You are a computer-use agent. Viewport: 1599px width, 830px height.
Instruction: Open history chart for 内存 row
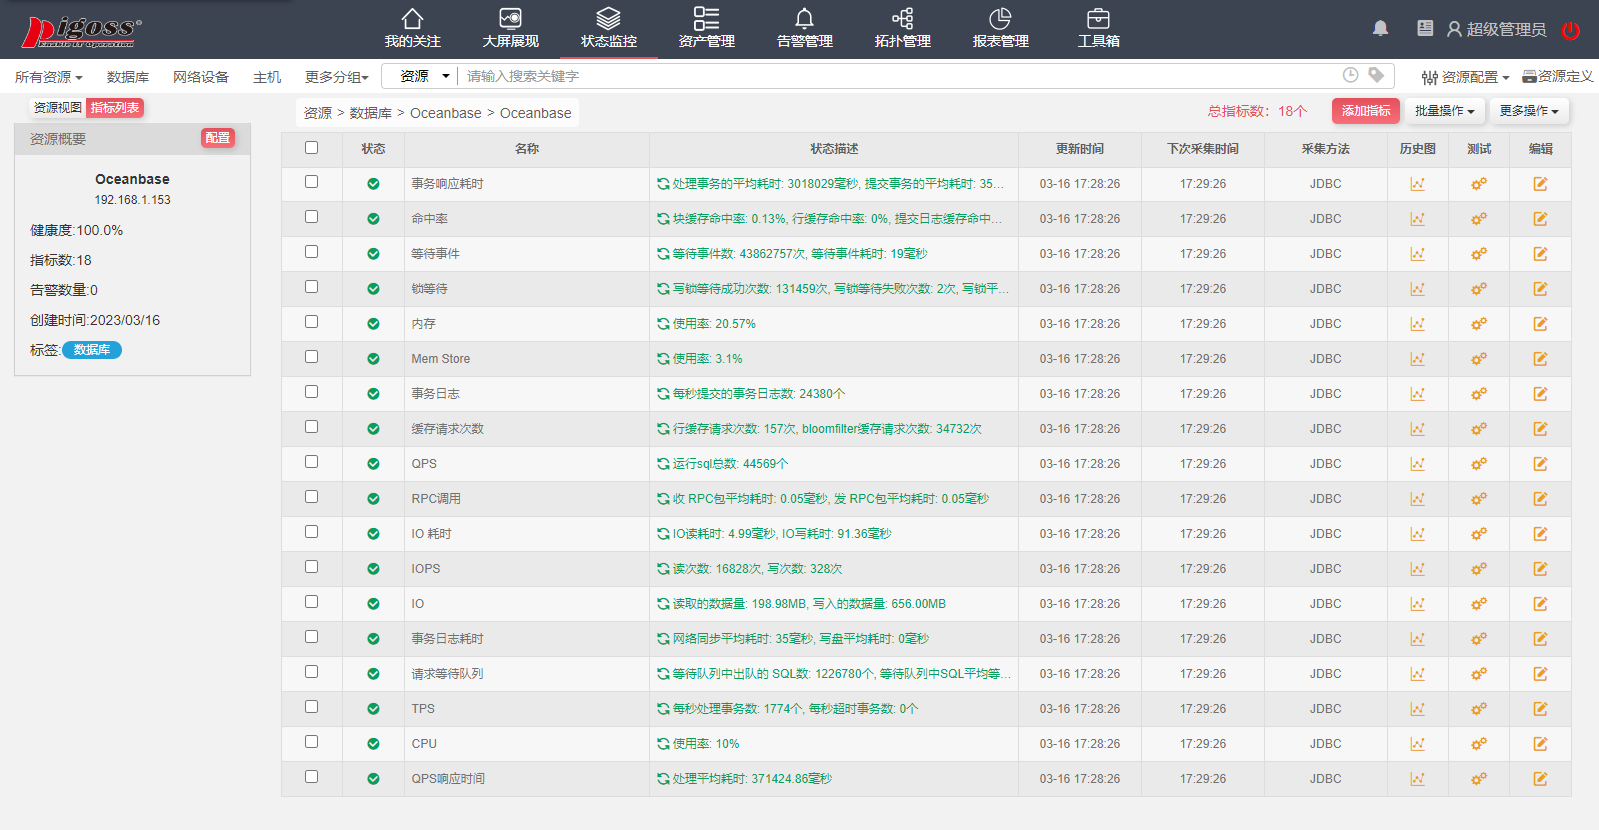(x=1417, y=324)
